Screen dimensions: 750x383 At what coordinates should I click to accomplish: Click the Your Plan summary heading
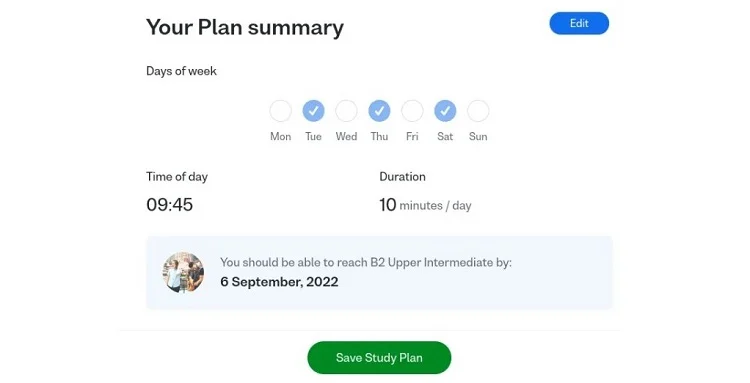tap(245, 27)
